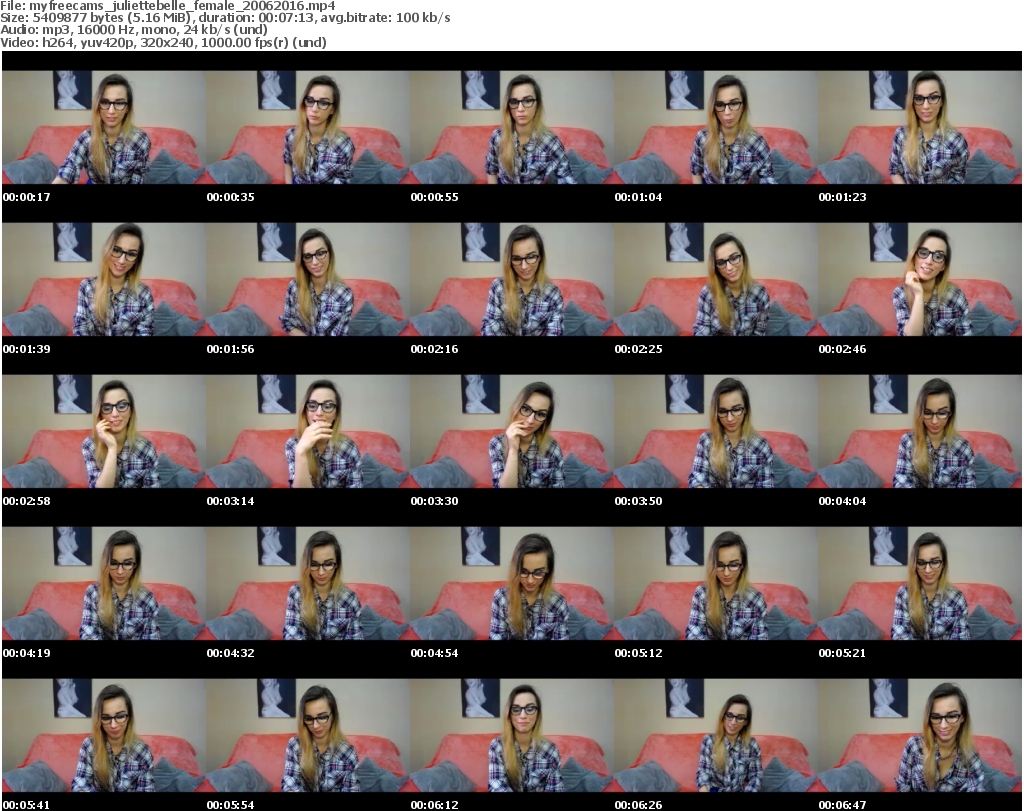
Task: Select the thumbnail at timestamp 00:01:39
Action: click(x=104, y=279)
